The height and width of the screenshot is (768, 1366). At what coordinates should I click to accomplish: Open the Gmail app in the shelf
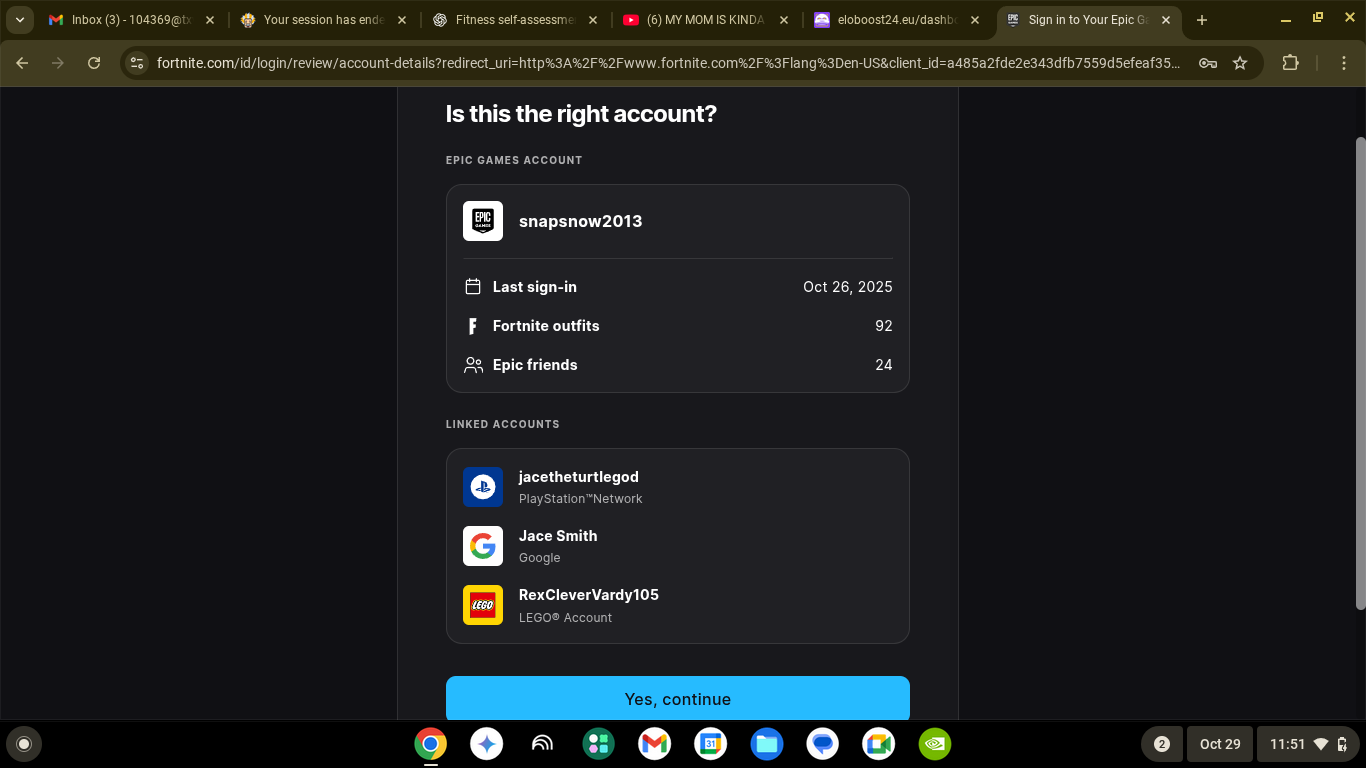point(655,744)
